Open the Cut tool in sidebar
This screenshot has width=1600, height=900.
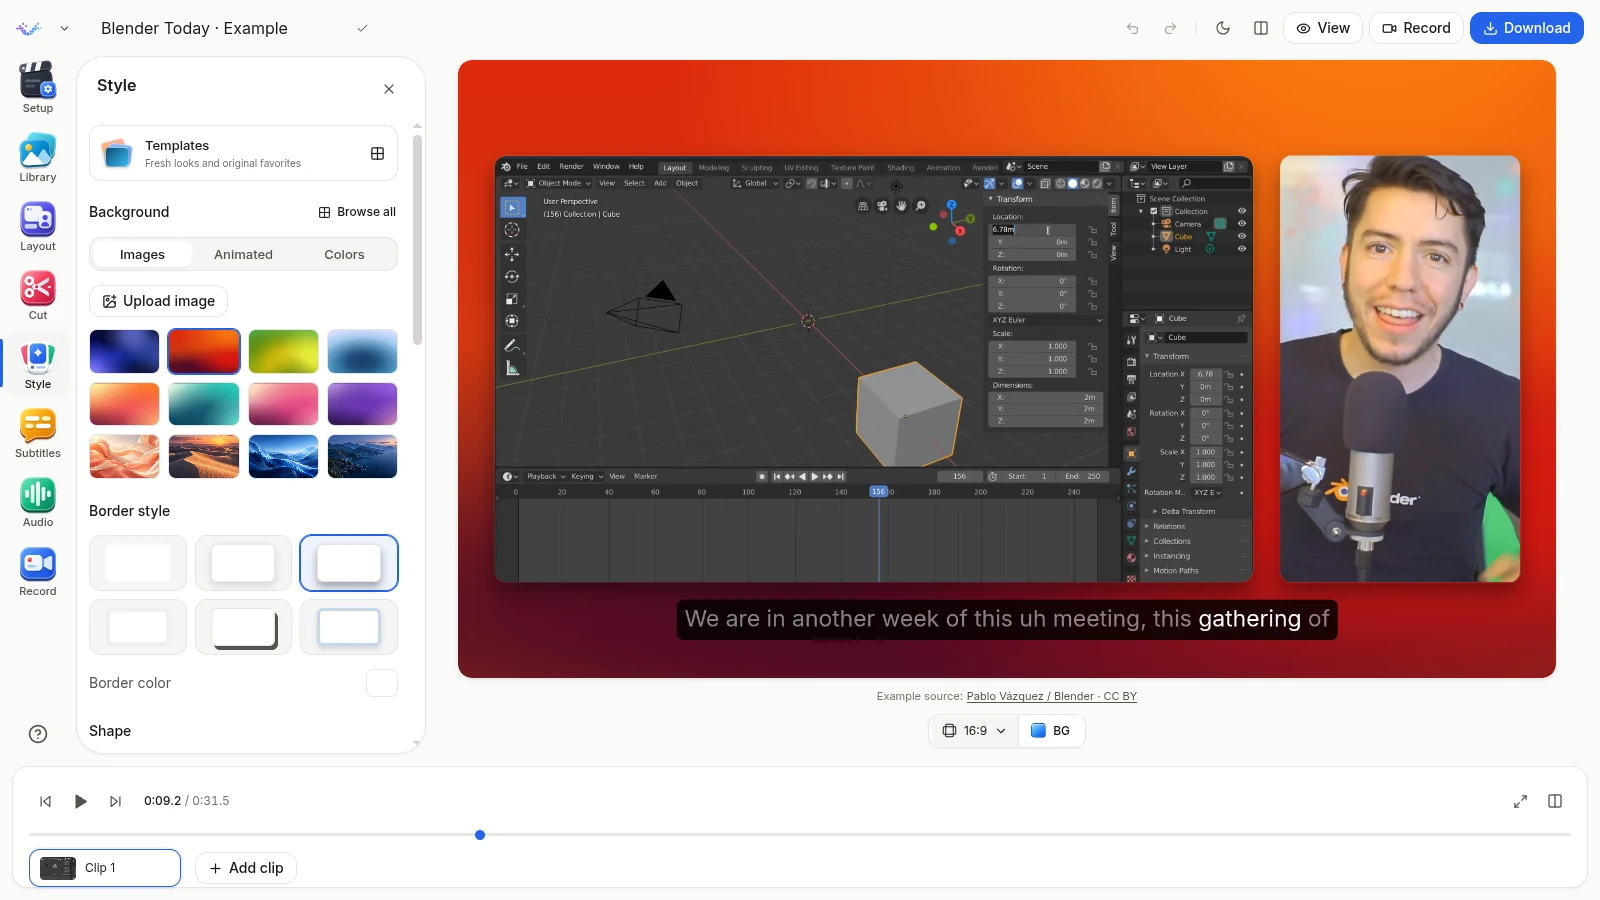pos(38,295)
